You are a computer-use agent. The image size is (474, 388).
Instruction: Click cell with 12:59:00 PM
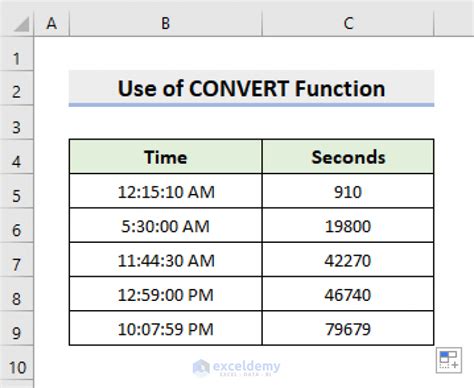coord(166,294)
